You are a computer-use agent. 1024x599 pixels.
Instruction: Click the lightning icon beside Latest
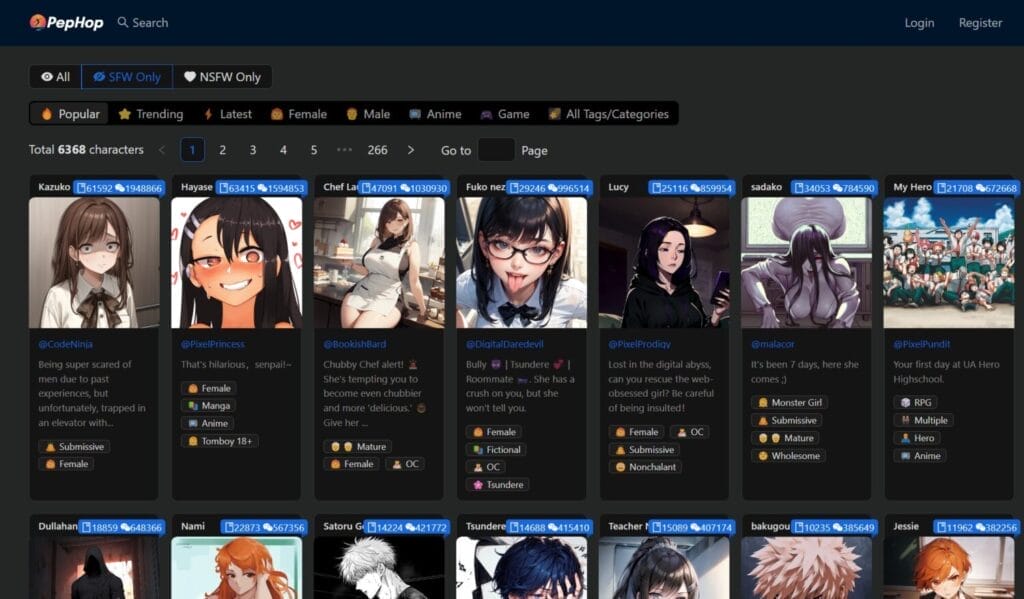208,114
